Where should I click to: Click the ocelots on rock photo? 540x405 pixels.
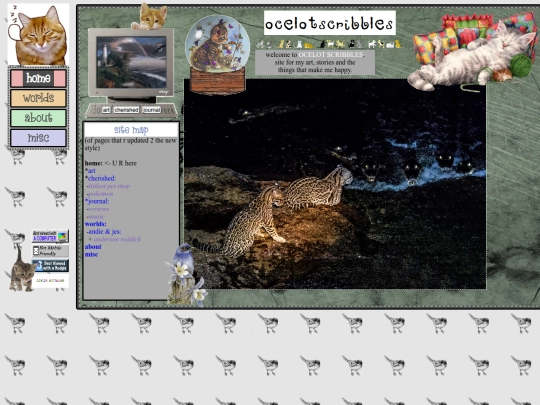click(x=335, y=184)
